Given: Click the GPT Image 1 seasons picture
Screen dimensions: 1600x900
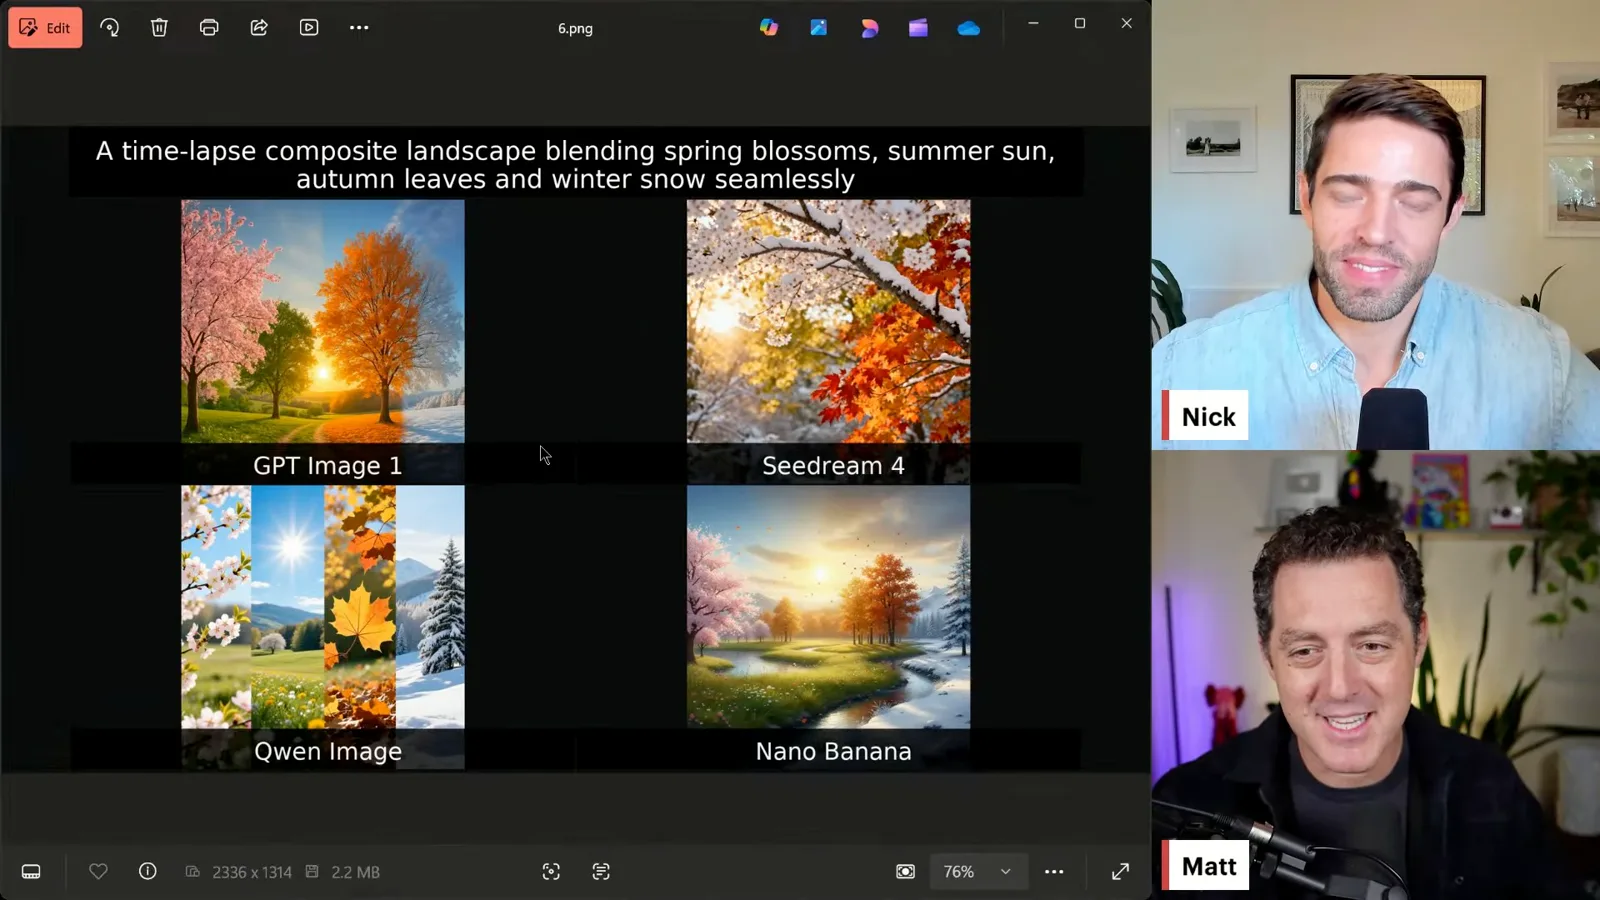Looking at the screenshot, I should pos(323,321).
